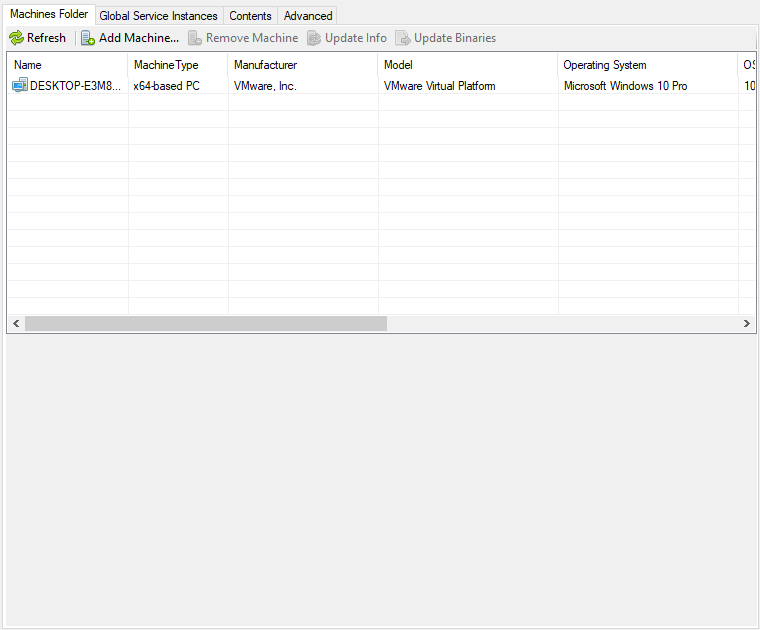The height and width of the screenshot is (630, 760).
Task: Sort by the Model column header
Action: [x=468, y=65]
